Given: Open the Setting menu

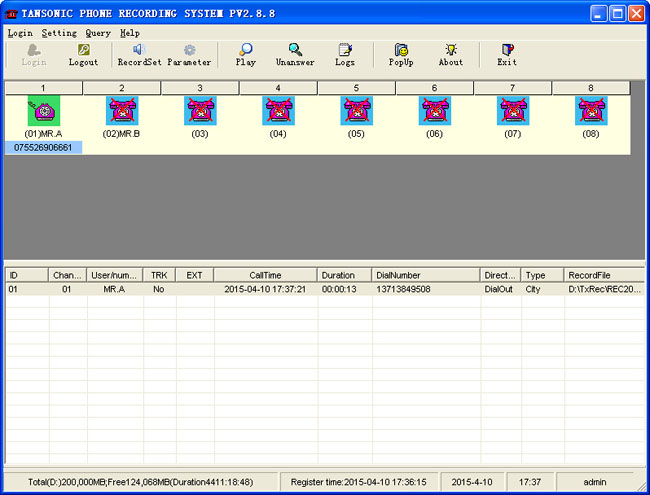Looking at the screenshot, I should (x=59, y=33).
